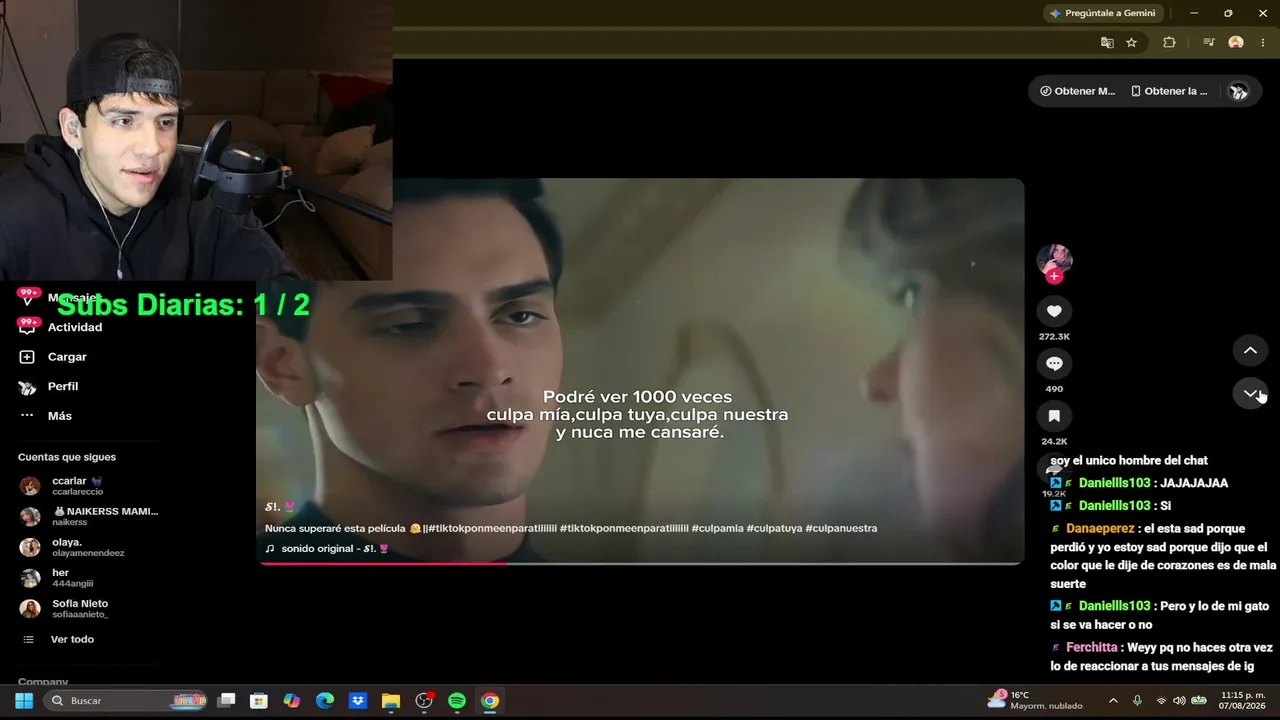1280x720 pixels.
Task: Click the battery status tray icon
Action: coord(1199,701)
